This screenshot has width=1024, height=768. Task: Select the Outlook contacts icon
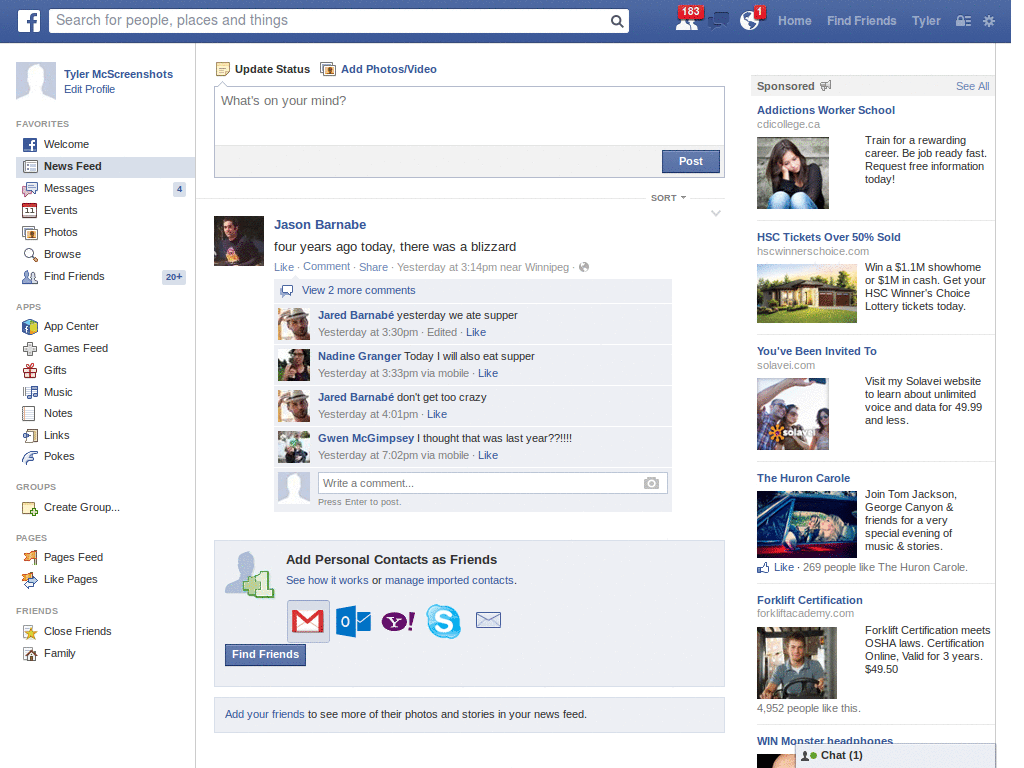point(352,620)
